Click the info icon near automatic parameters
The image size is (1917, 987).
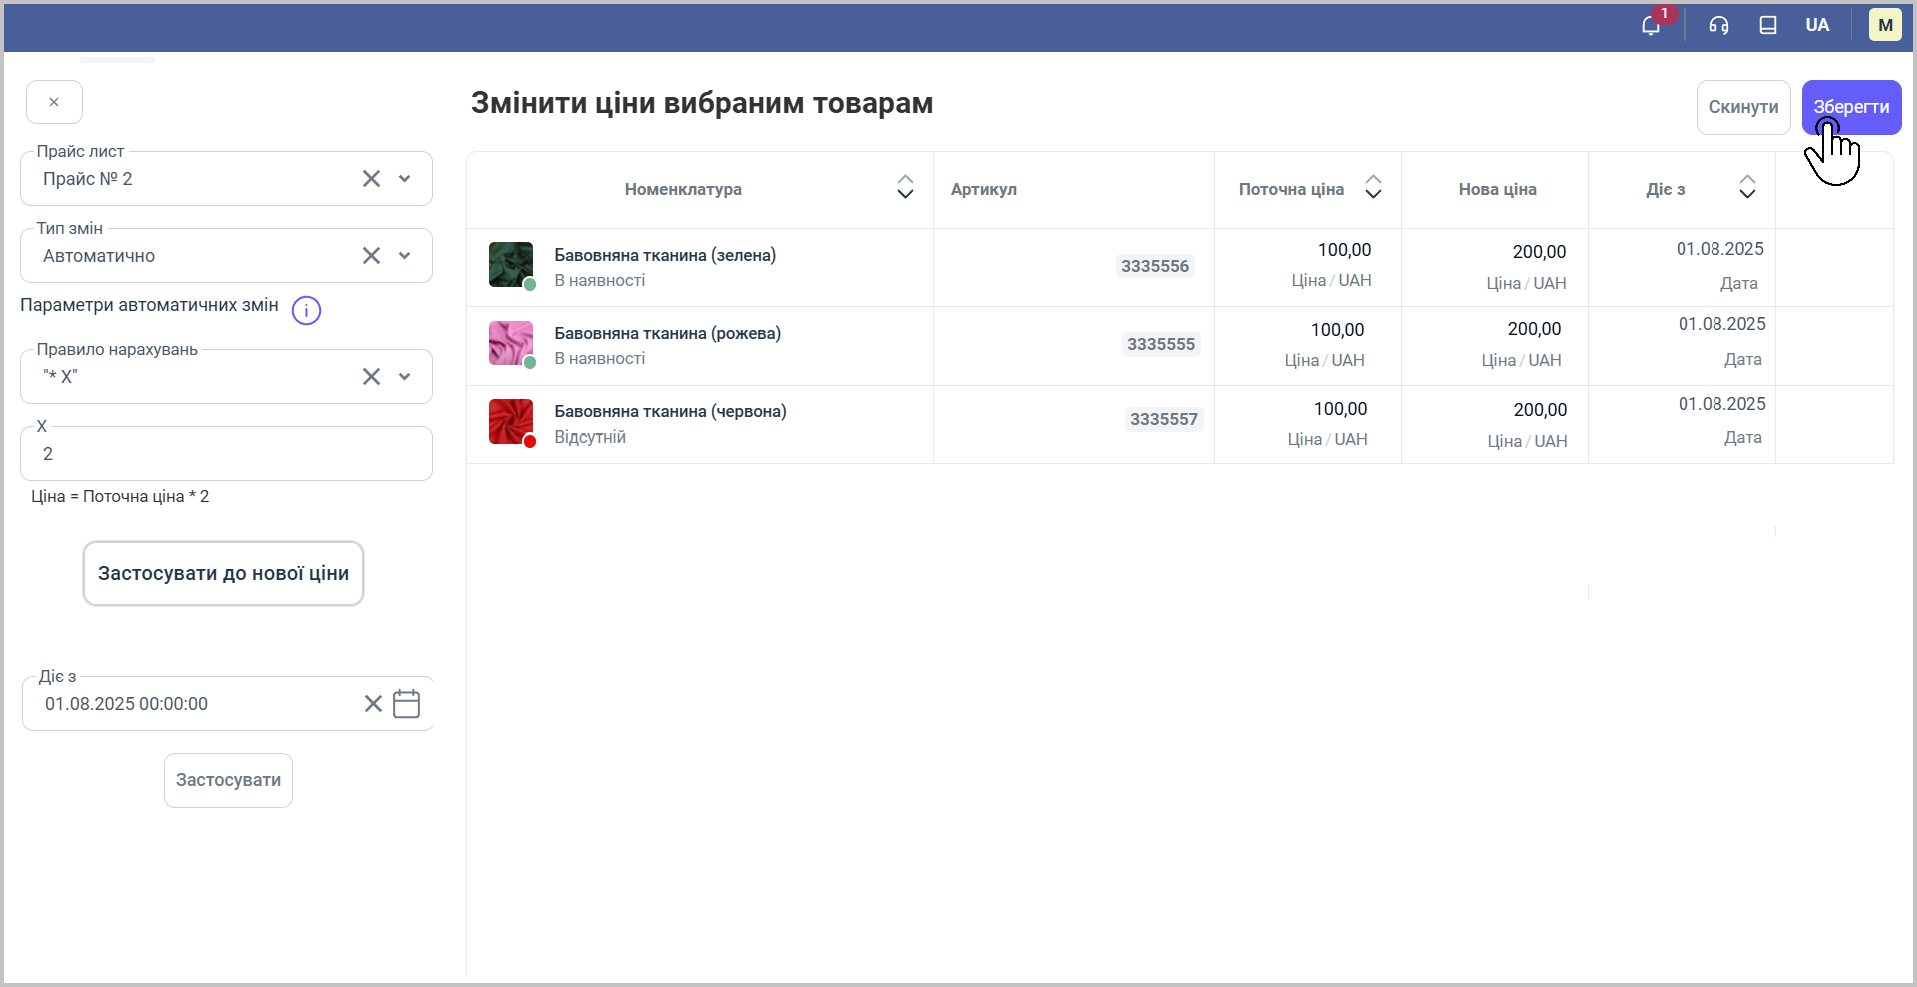coord(306,311)
